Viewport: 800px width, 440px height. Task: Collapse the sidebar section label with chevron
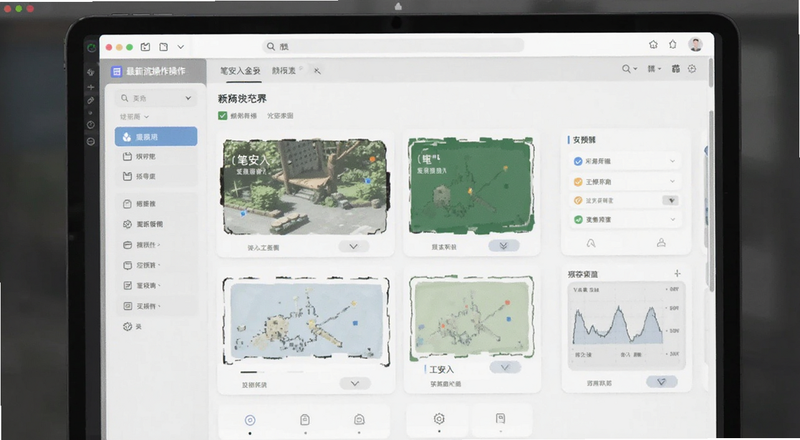(134, 117)
